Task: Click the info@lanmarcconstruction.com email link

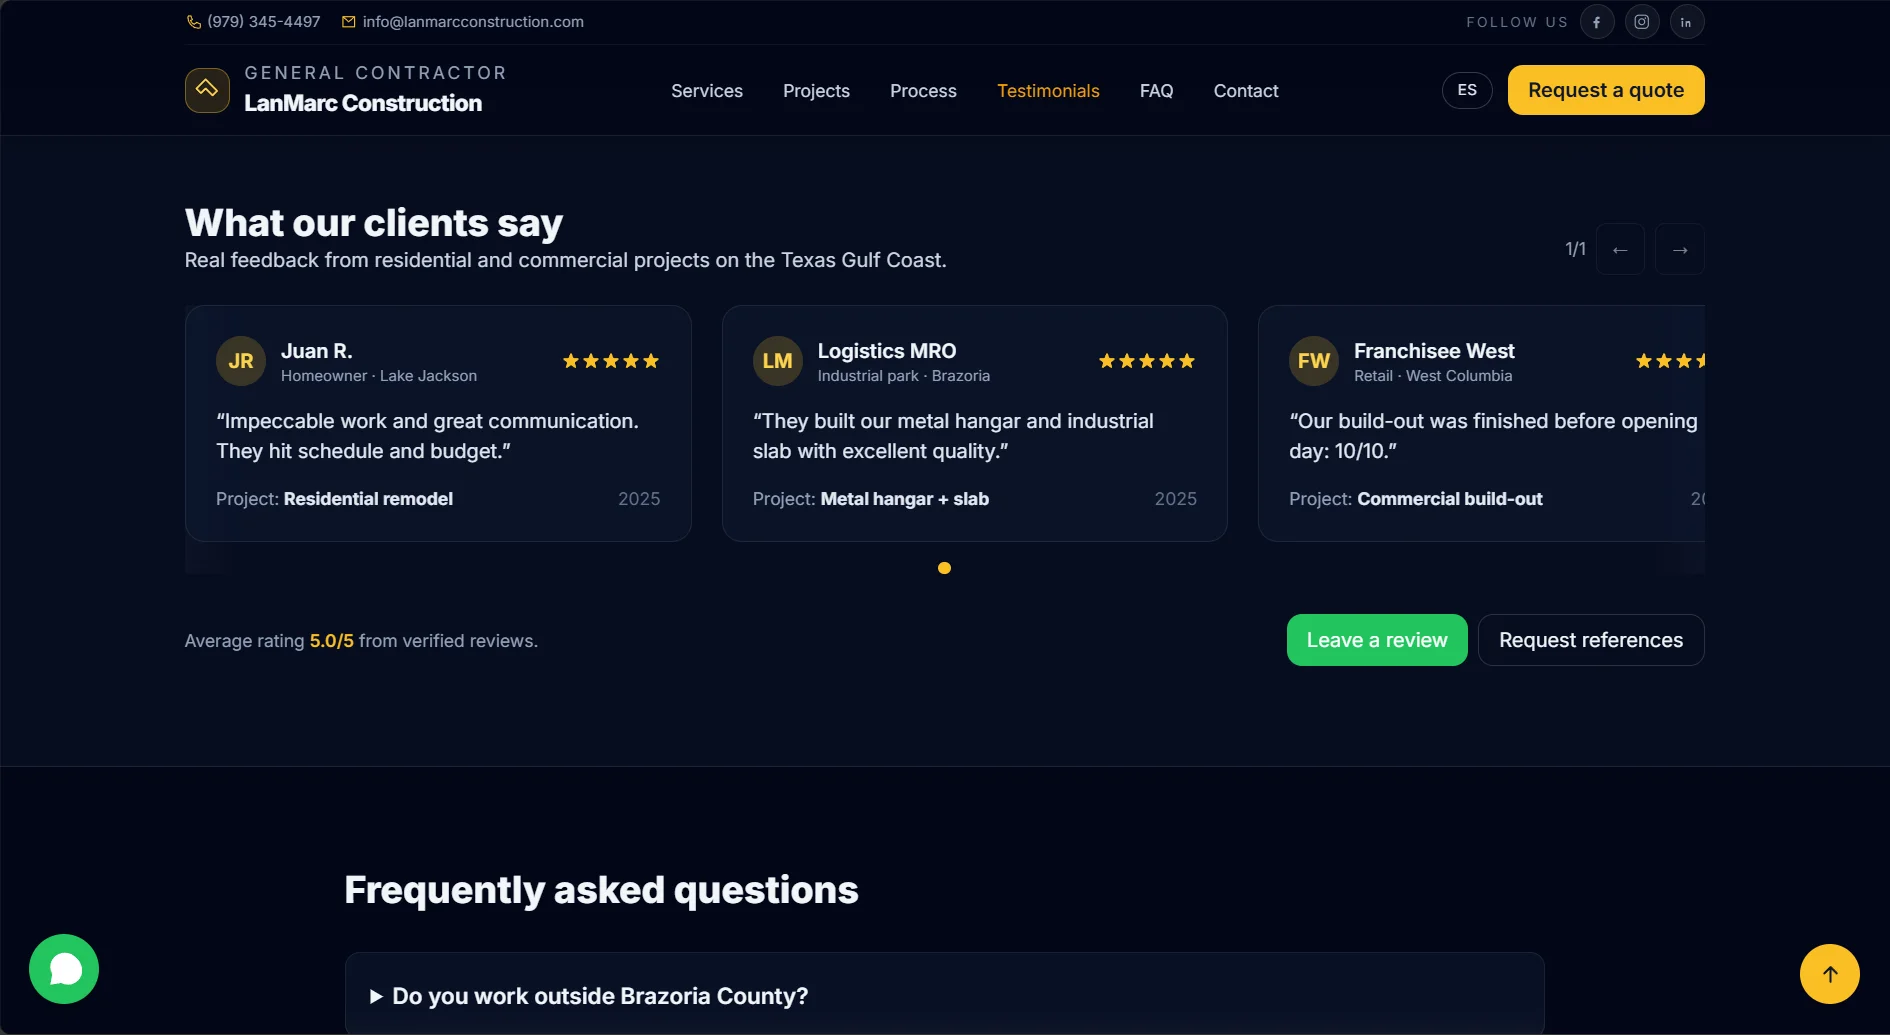Action: click(x=472, y=22)
